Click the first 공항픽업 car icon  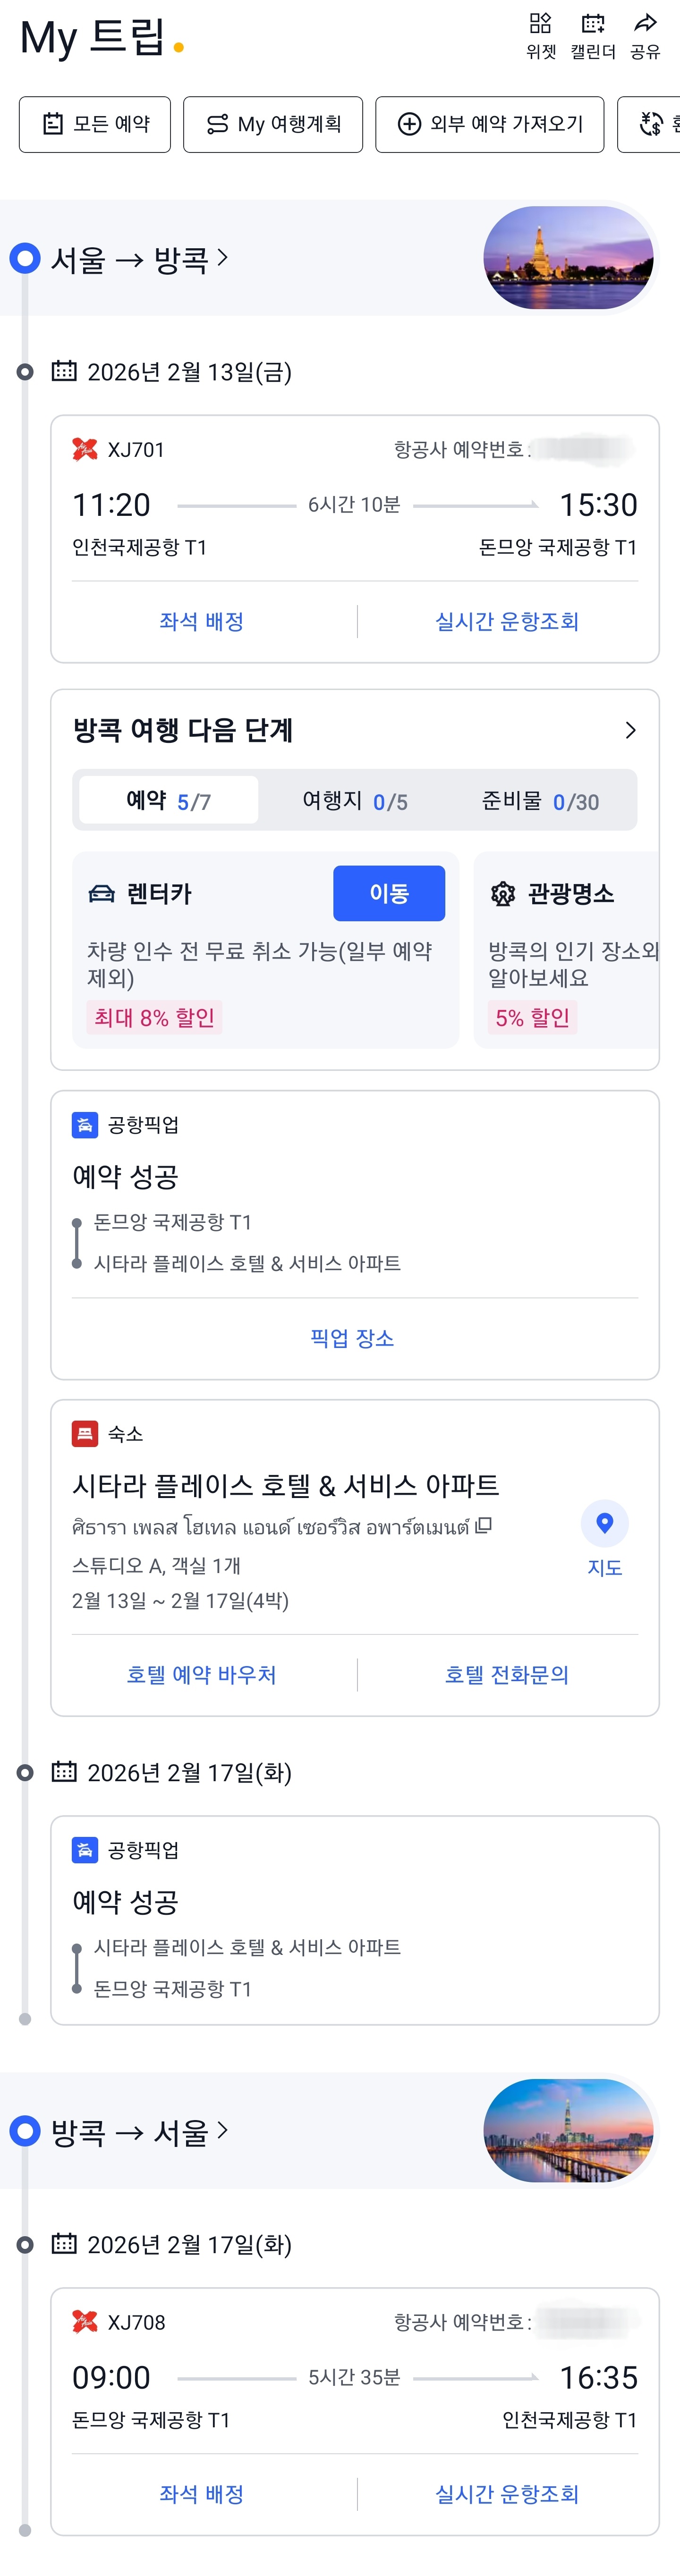85,1125
